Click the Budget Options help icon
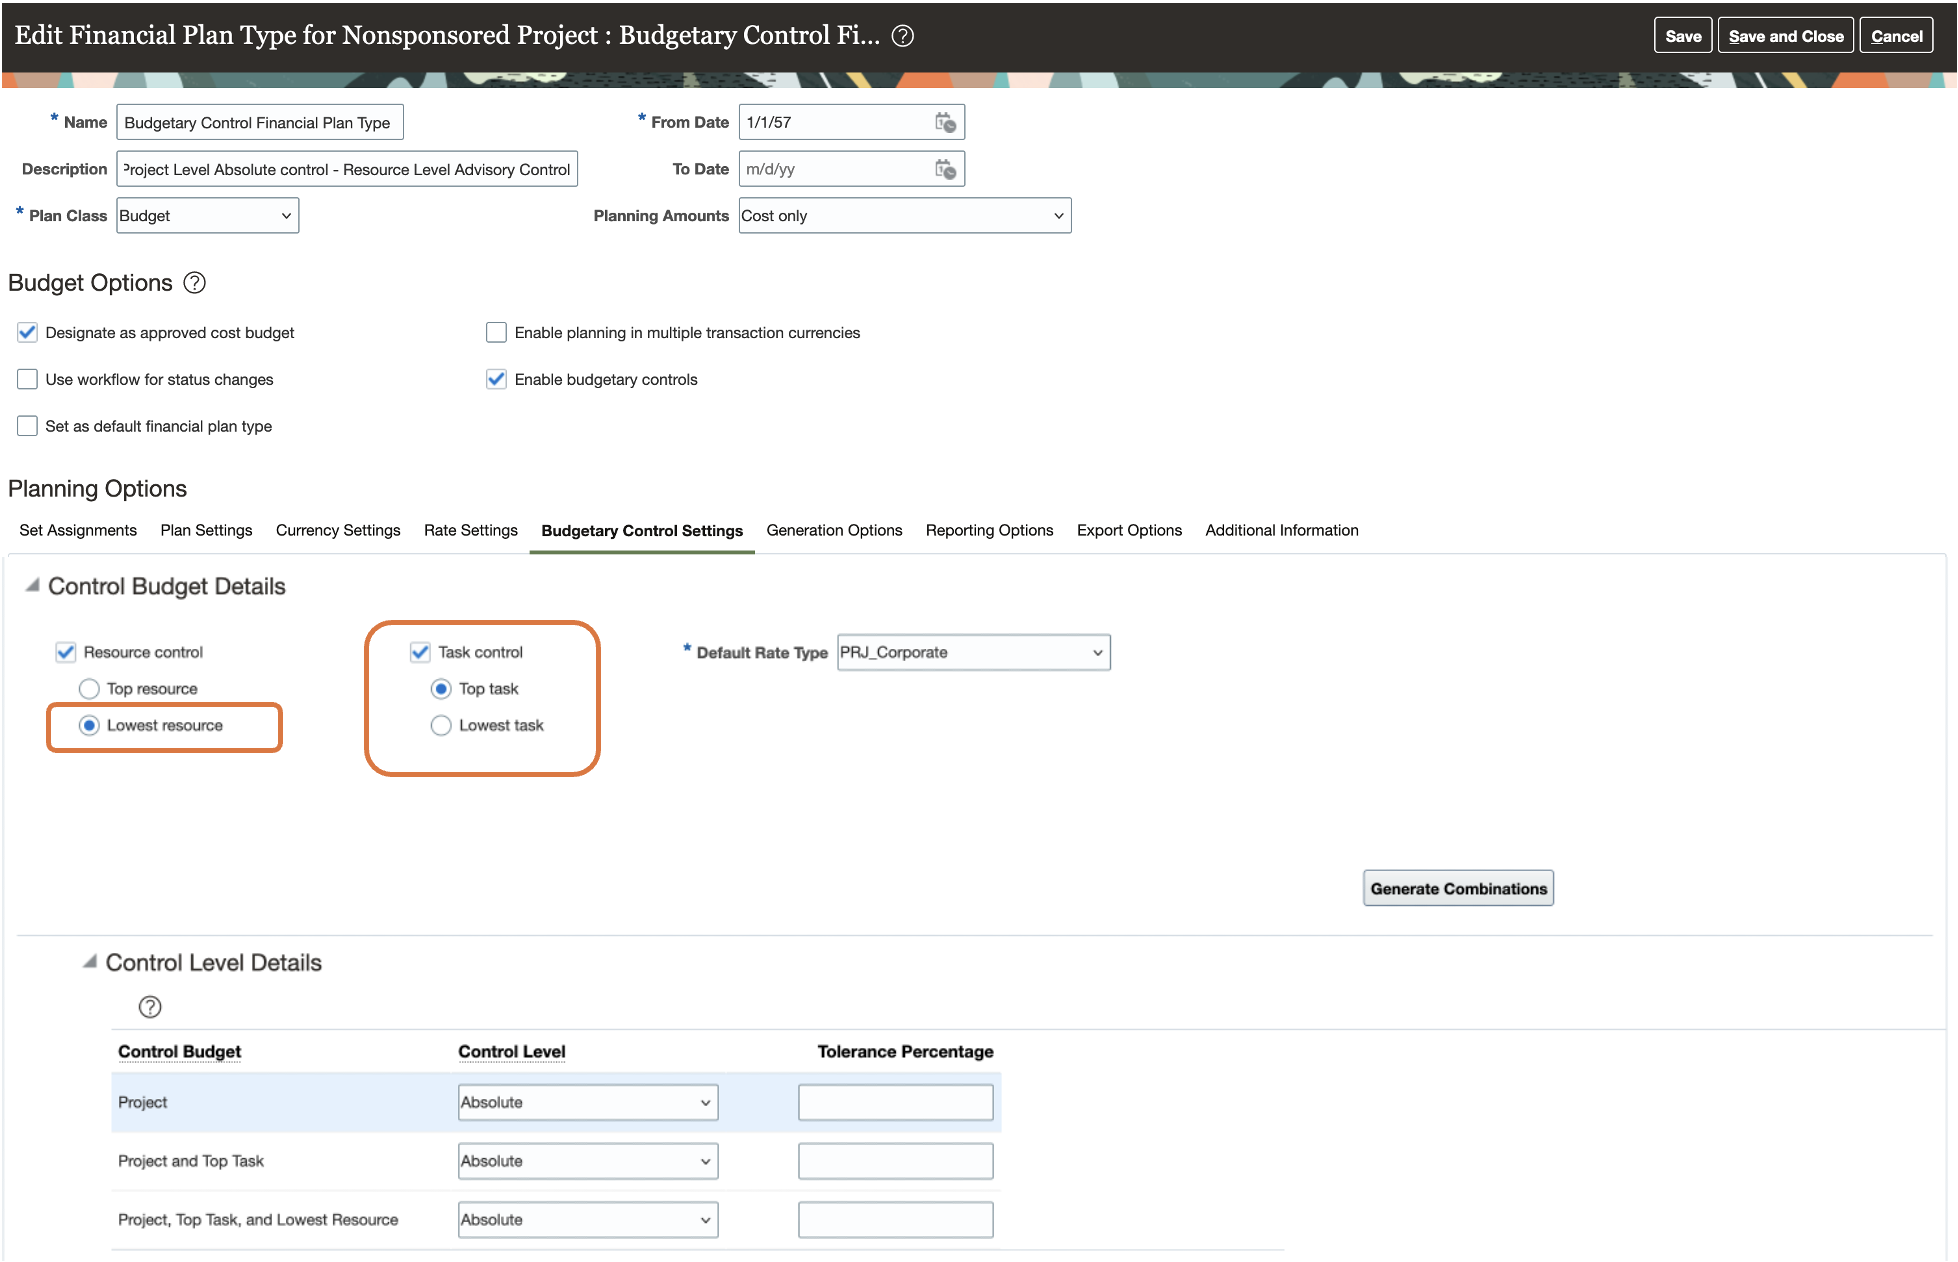Image resolution: width=1958 pixels, height=1262 pixels. (x=195, y=283)
